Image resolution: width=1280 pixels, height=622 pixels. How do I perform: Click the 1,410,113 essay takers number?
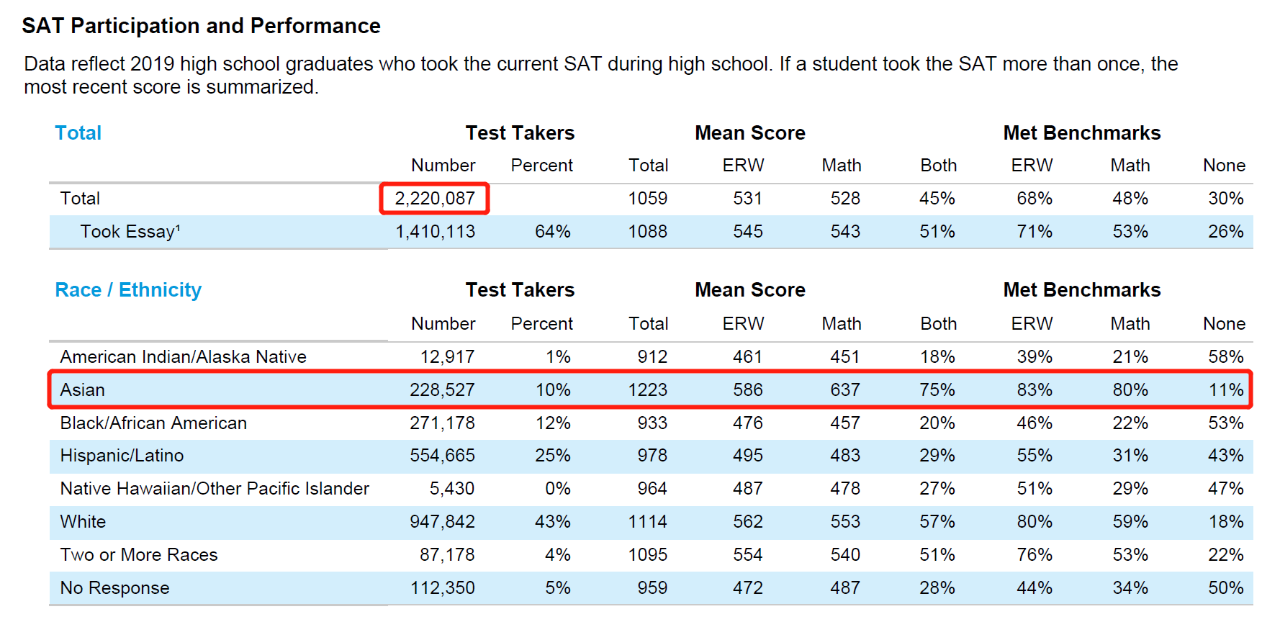(435, 232)
